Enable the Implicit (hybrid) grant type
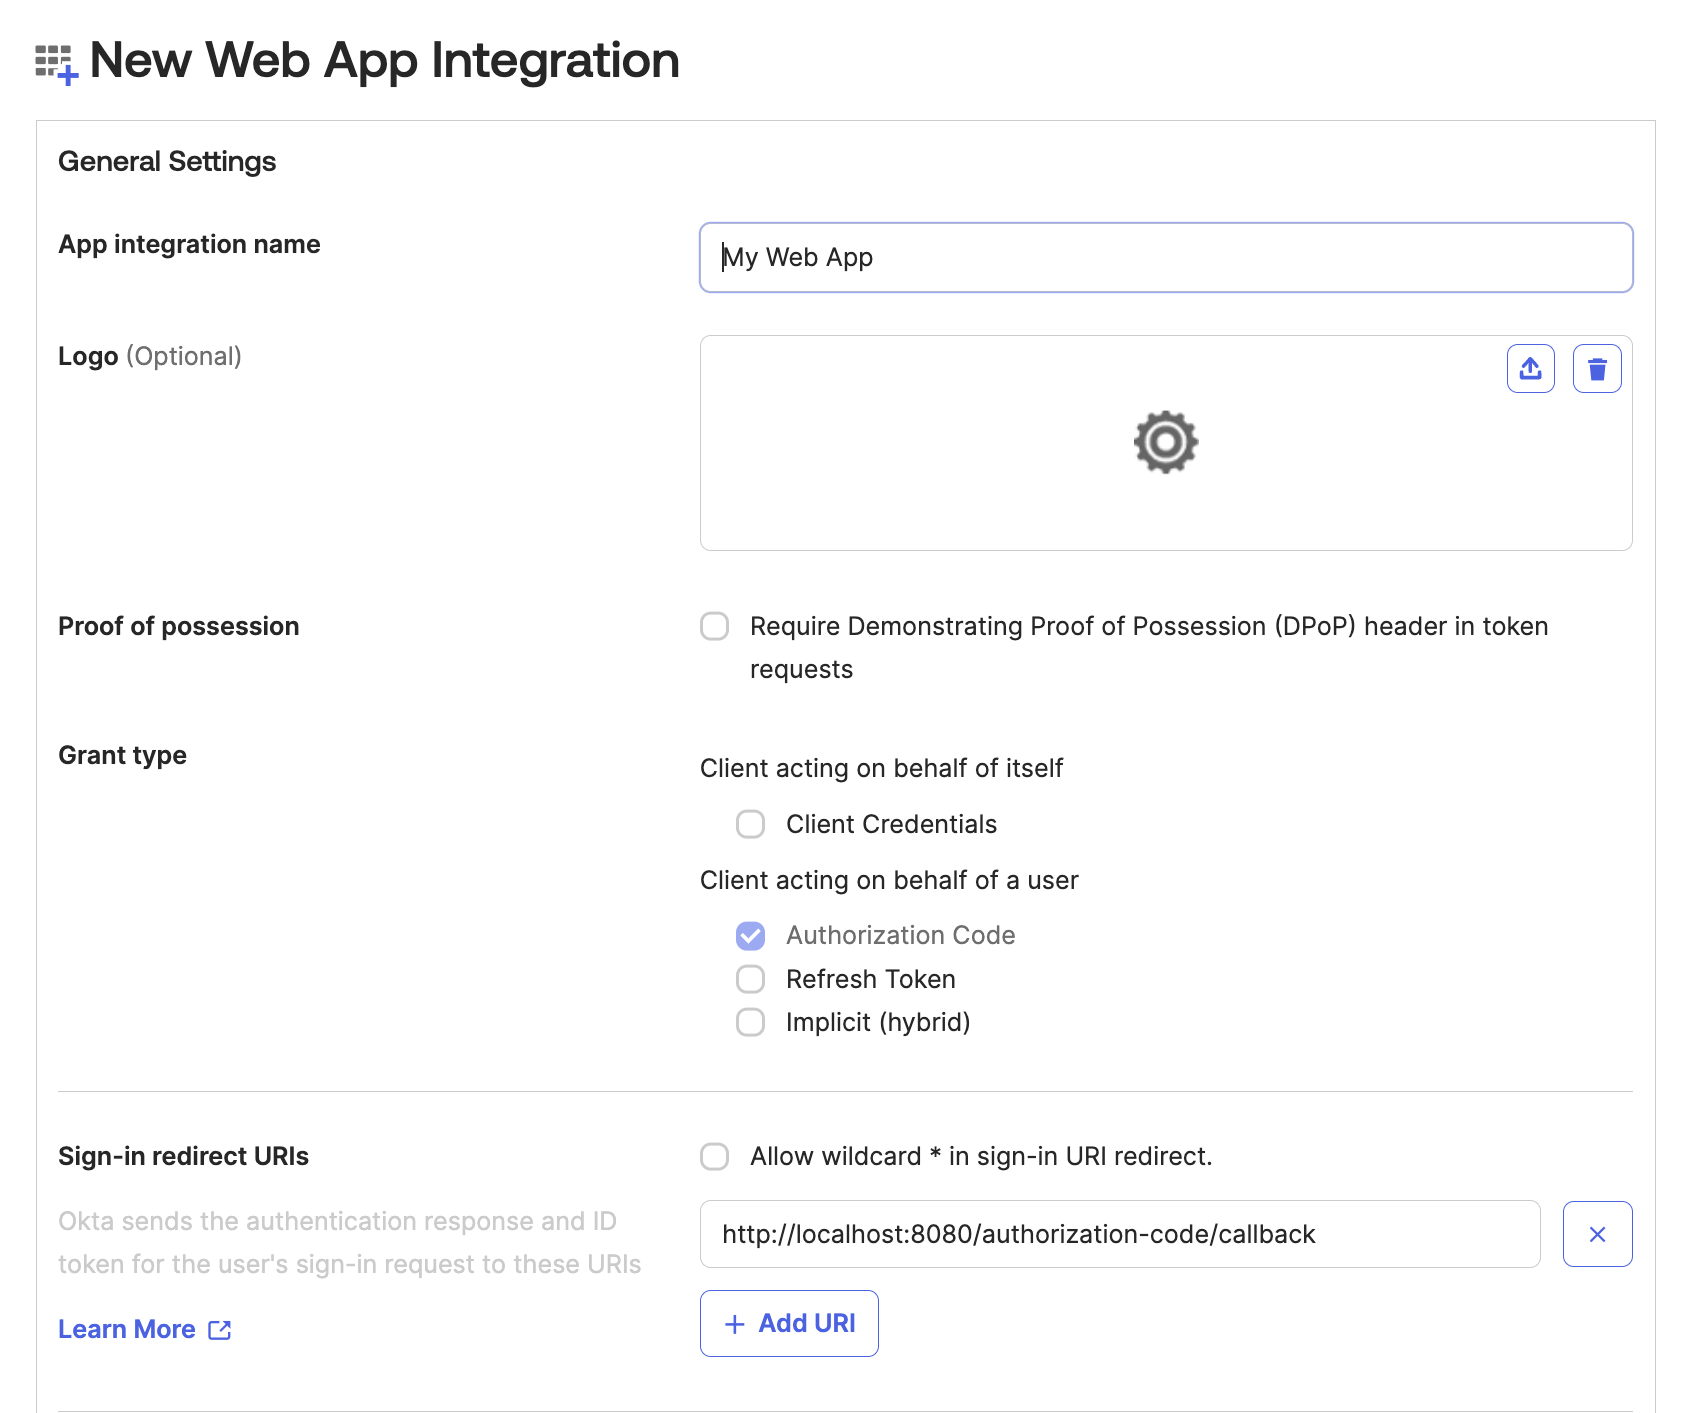This screenshot has height=1413, width=1694. point(750,1022)
